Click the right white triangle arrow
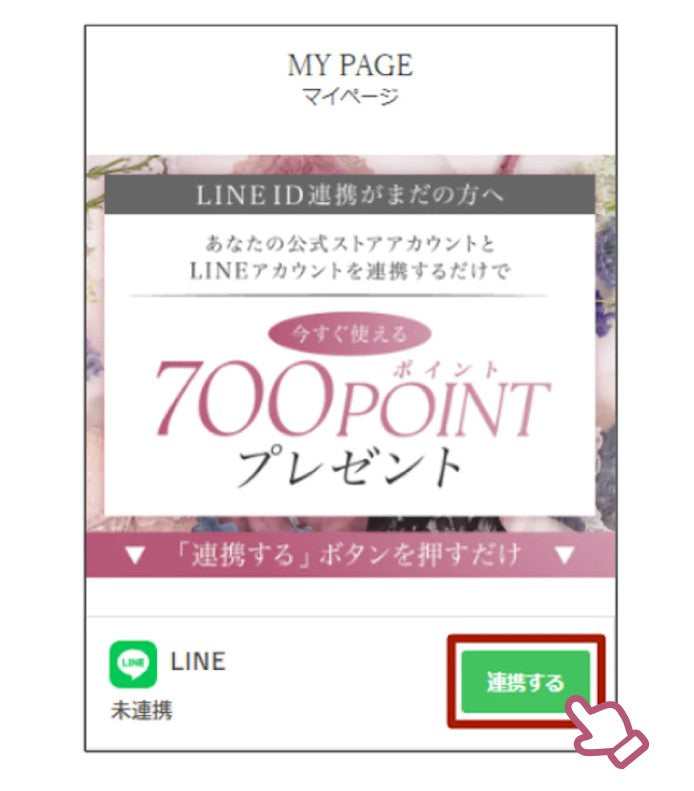 [x=564, y=555]
